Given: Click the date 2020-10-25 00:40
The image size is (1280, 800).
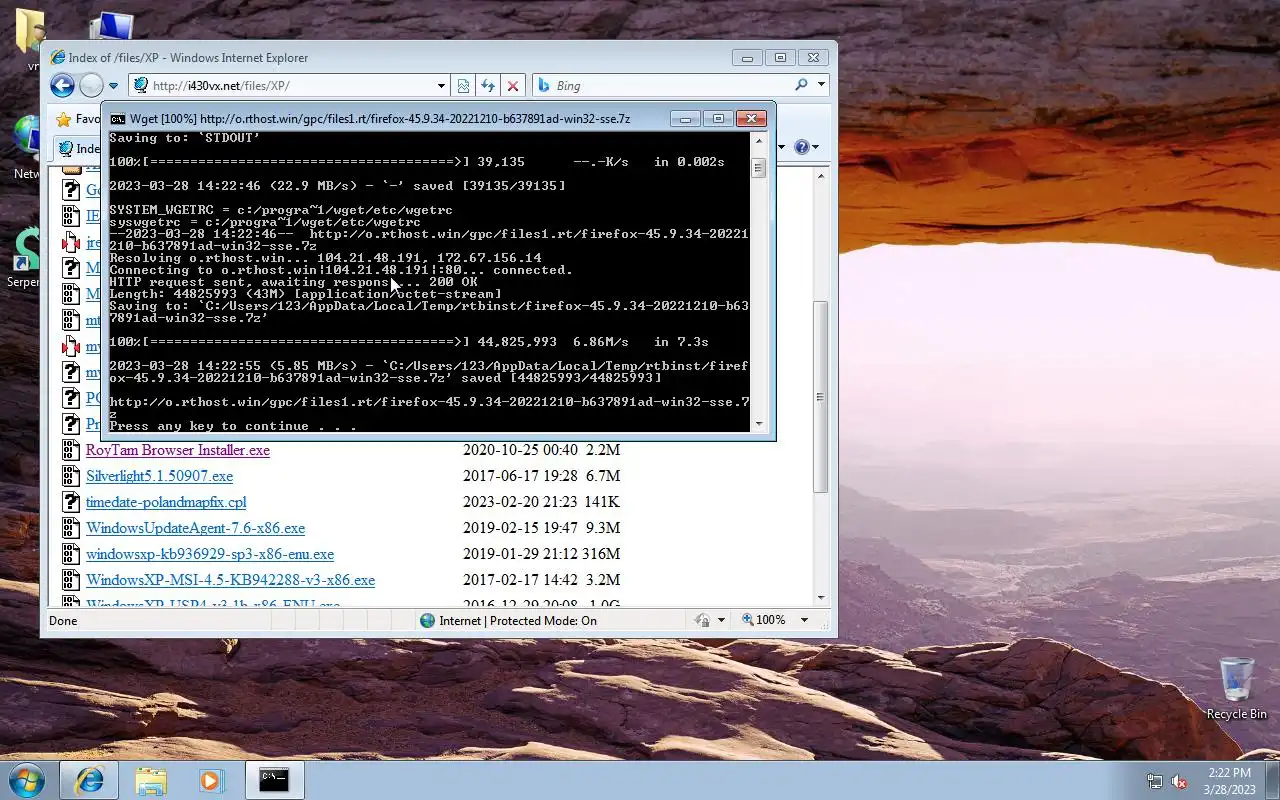Looking at the screenshot, I should tap(520, 450).
